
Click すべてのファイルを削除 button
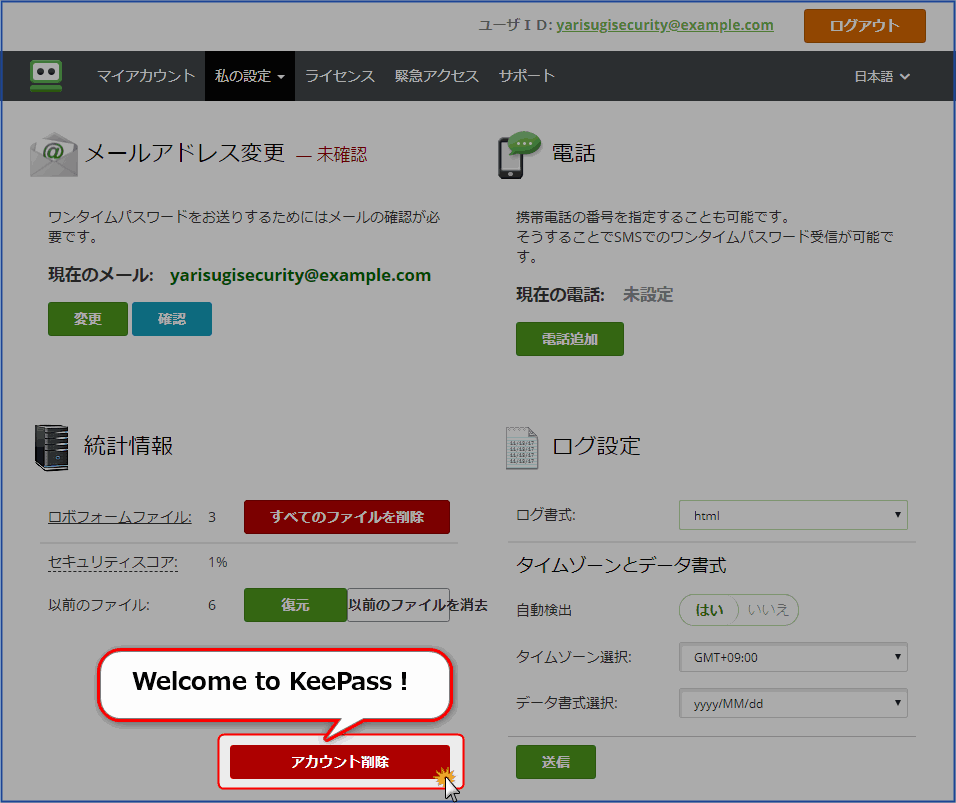[x=347, y=517]
